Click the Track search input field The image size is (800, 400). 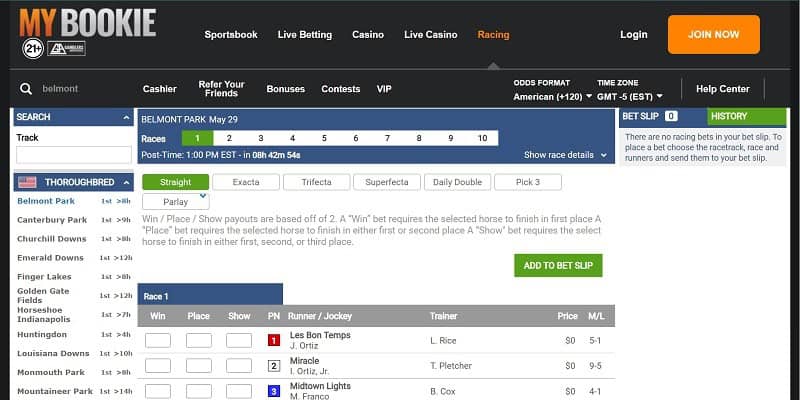tap(74, 155)
